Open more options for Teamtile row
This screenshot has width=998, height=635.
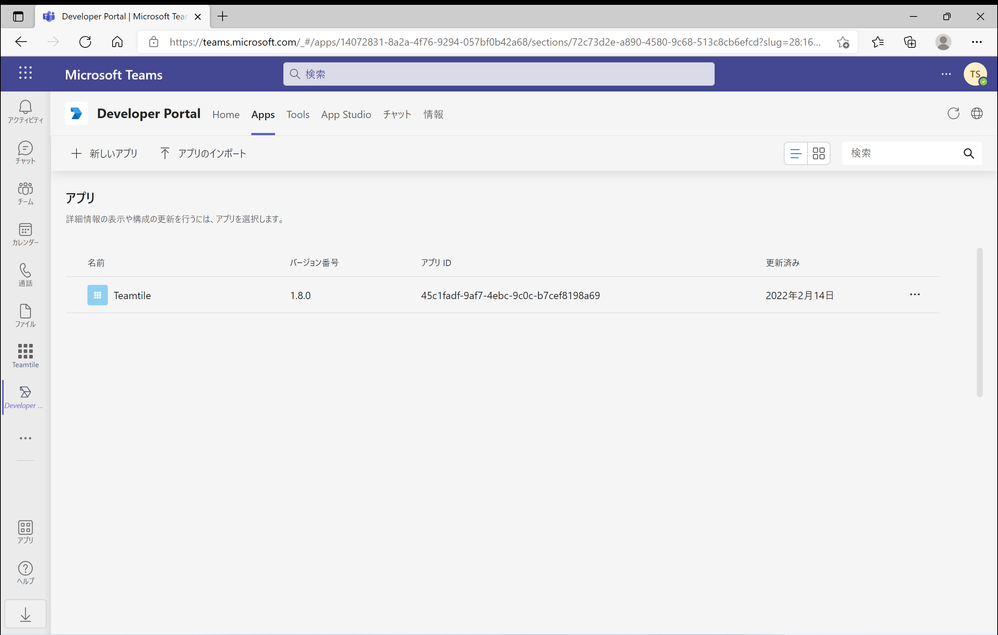(915, 295)
